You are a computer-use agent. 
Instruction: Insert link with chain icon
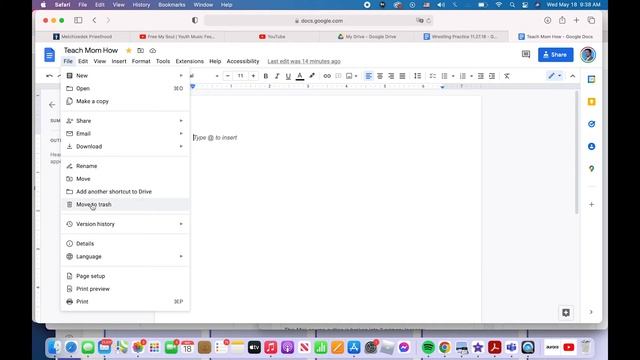(327, 76)
